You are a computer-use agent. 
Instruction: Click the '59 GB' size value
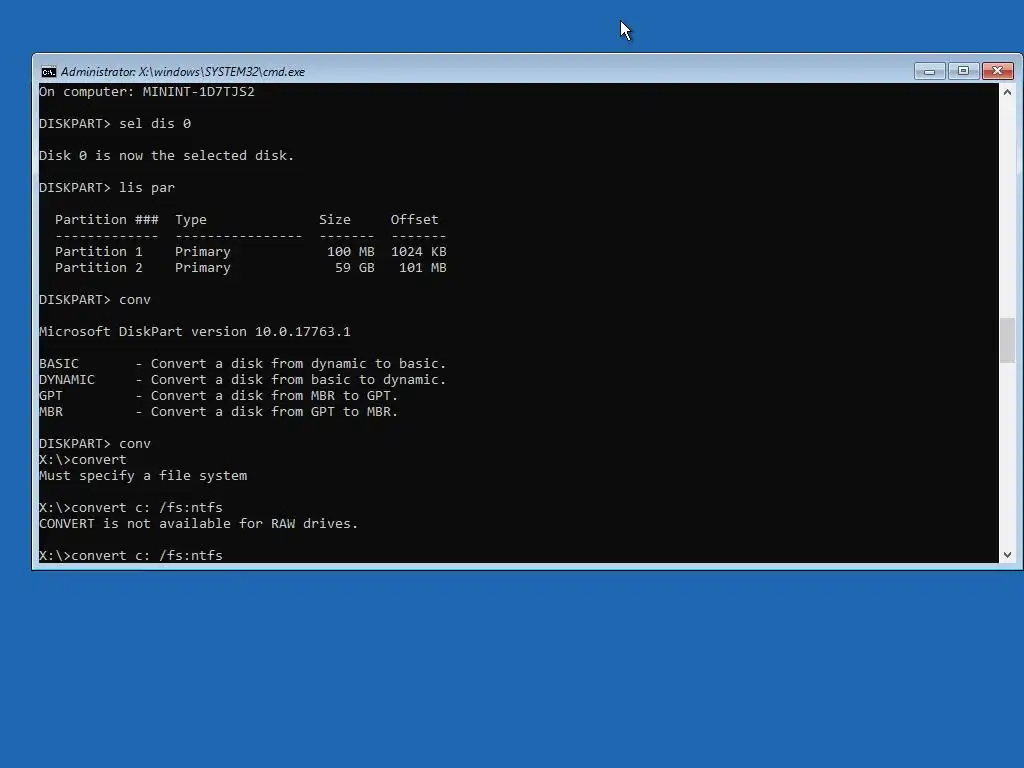click(355, 268)
